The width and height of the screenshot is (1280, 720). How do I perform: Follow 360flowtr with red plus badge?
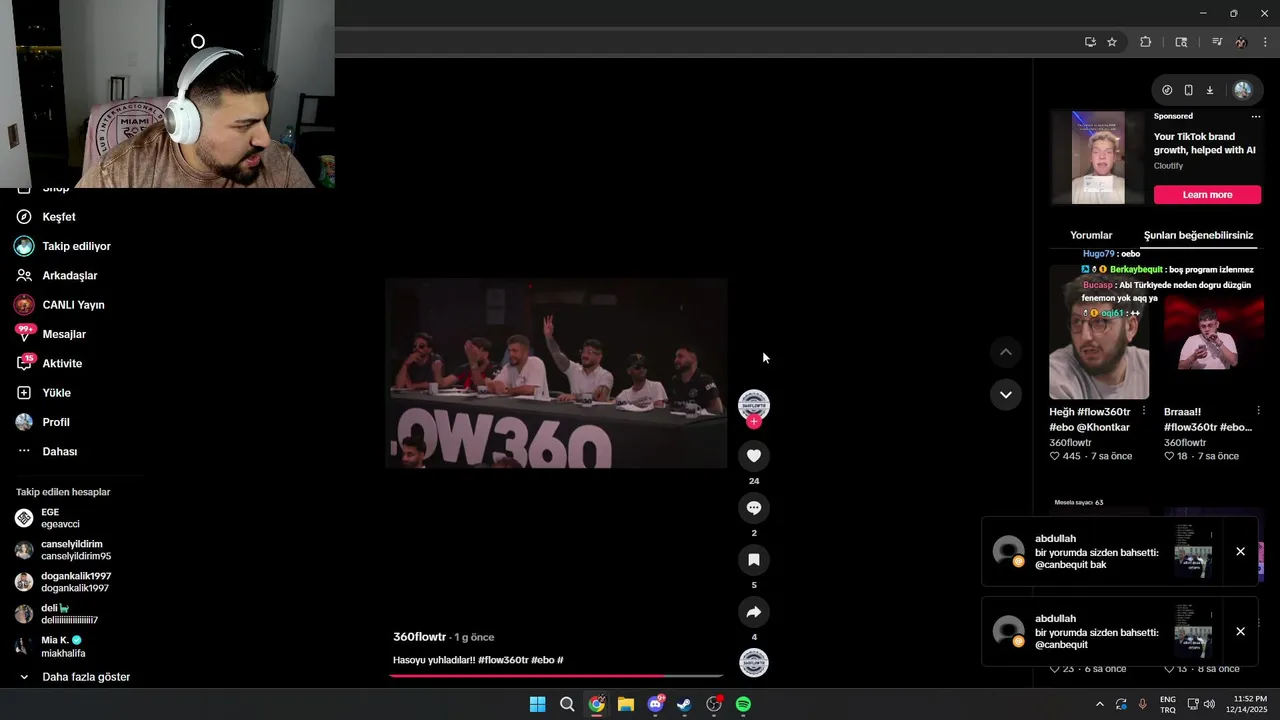tap(754, 422)
